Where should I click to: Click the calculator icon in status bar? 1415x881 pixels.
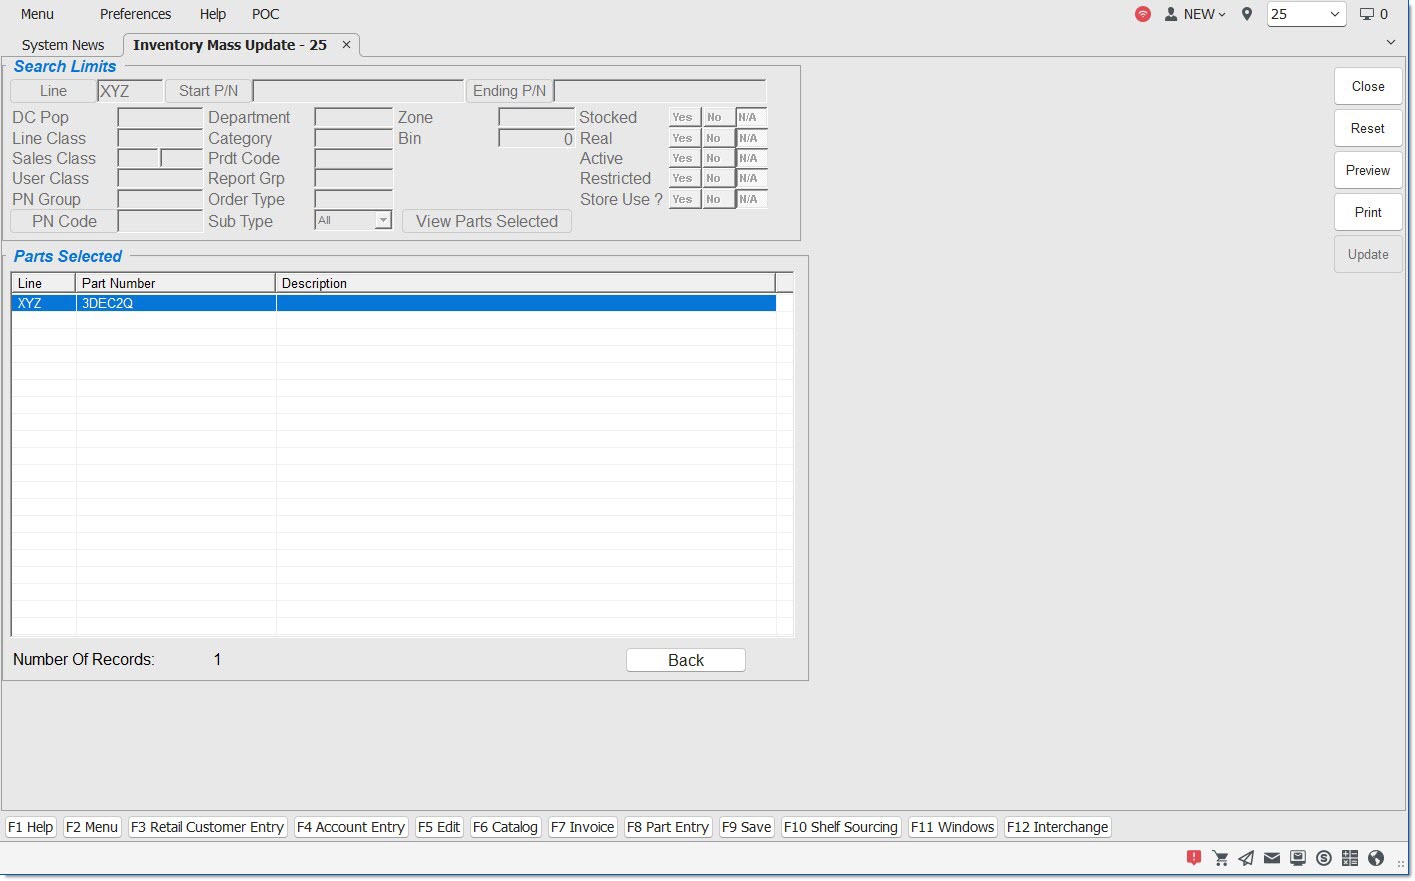pyautogui.click(x=1350, y=858)
